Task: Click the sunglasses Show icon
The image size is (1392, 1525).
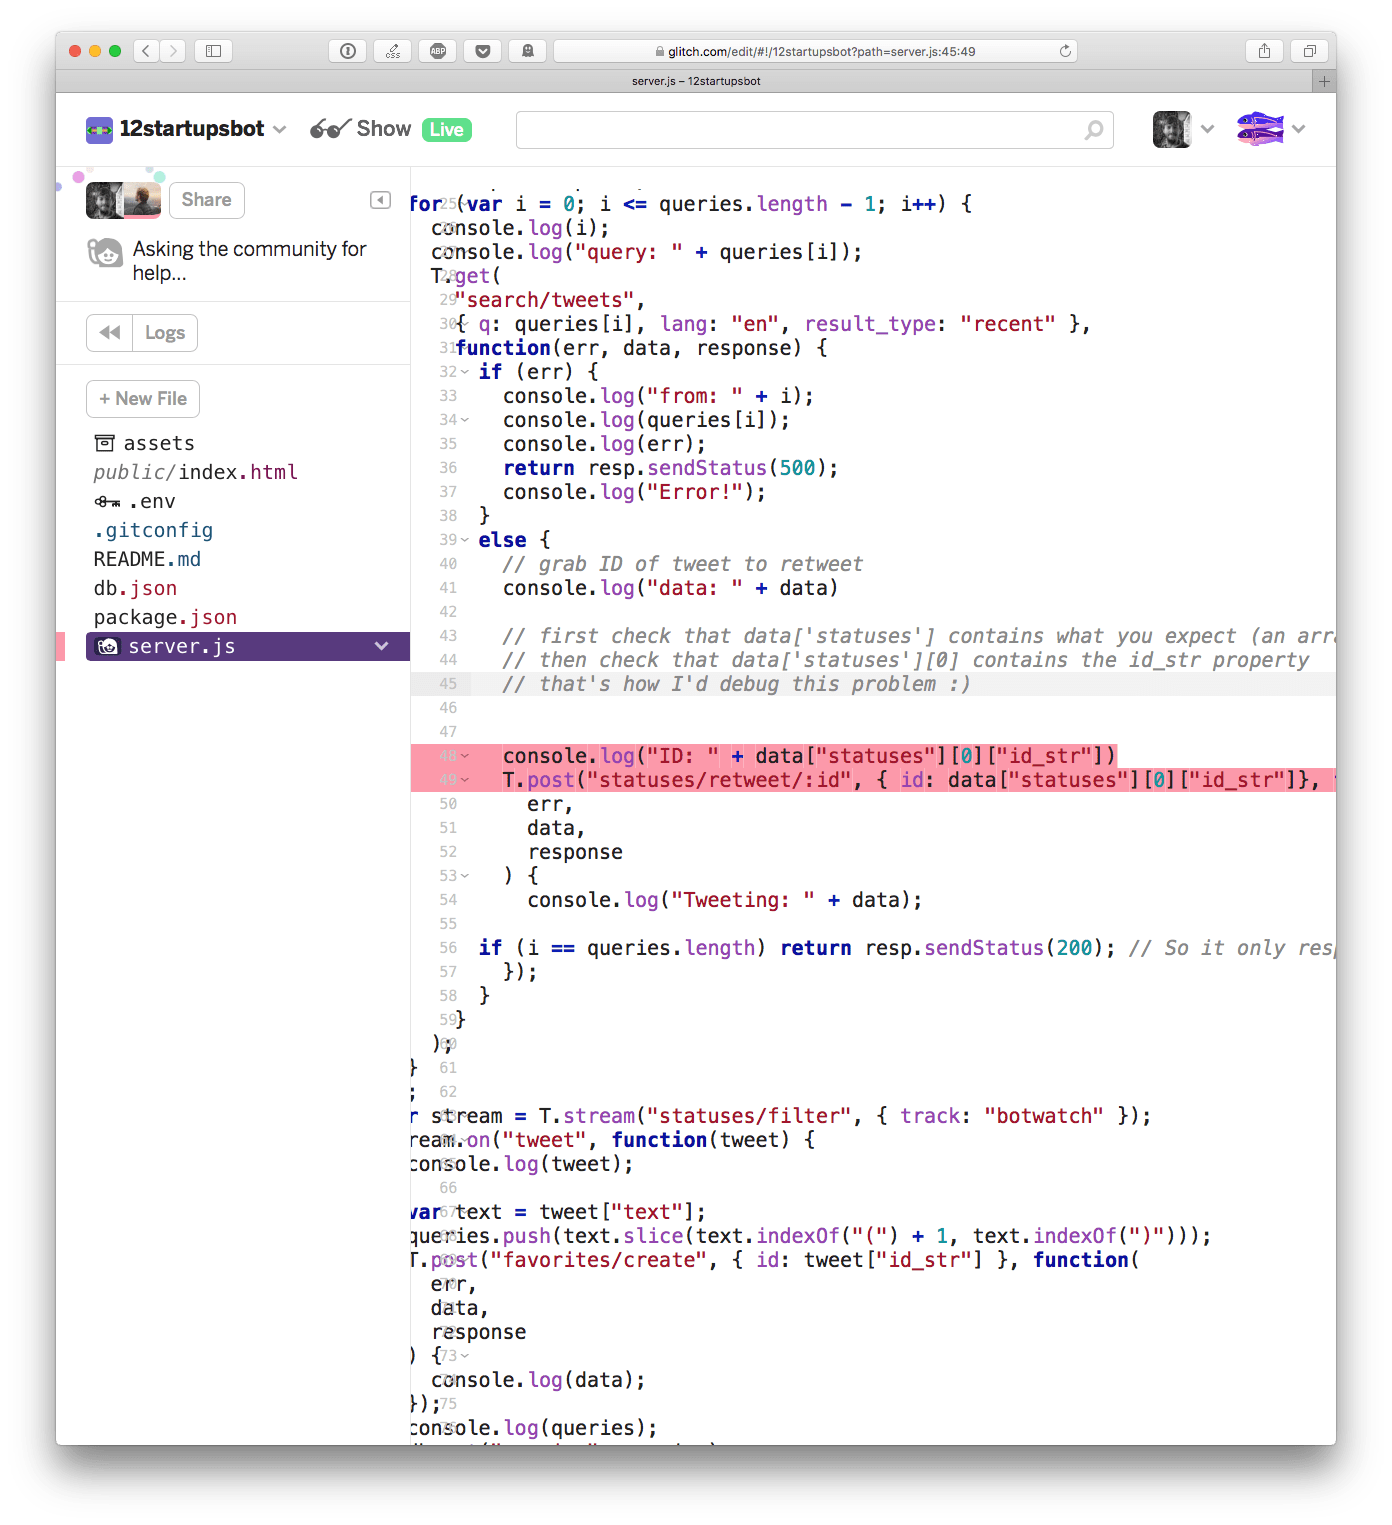Action: pyautogui.click(x=330, y=129)
